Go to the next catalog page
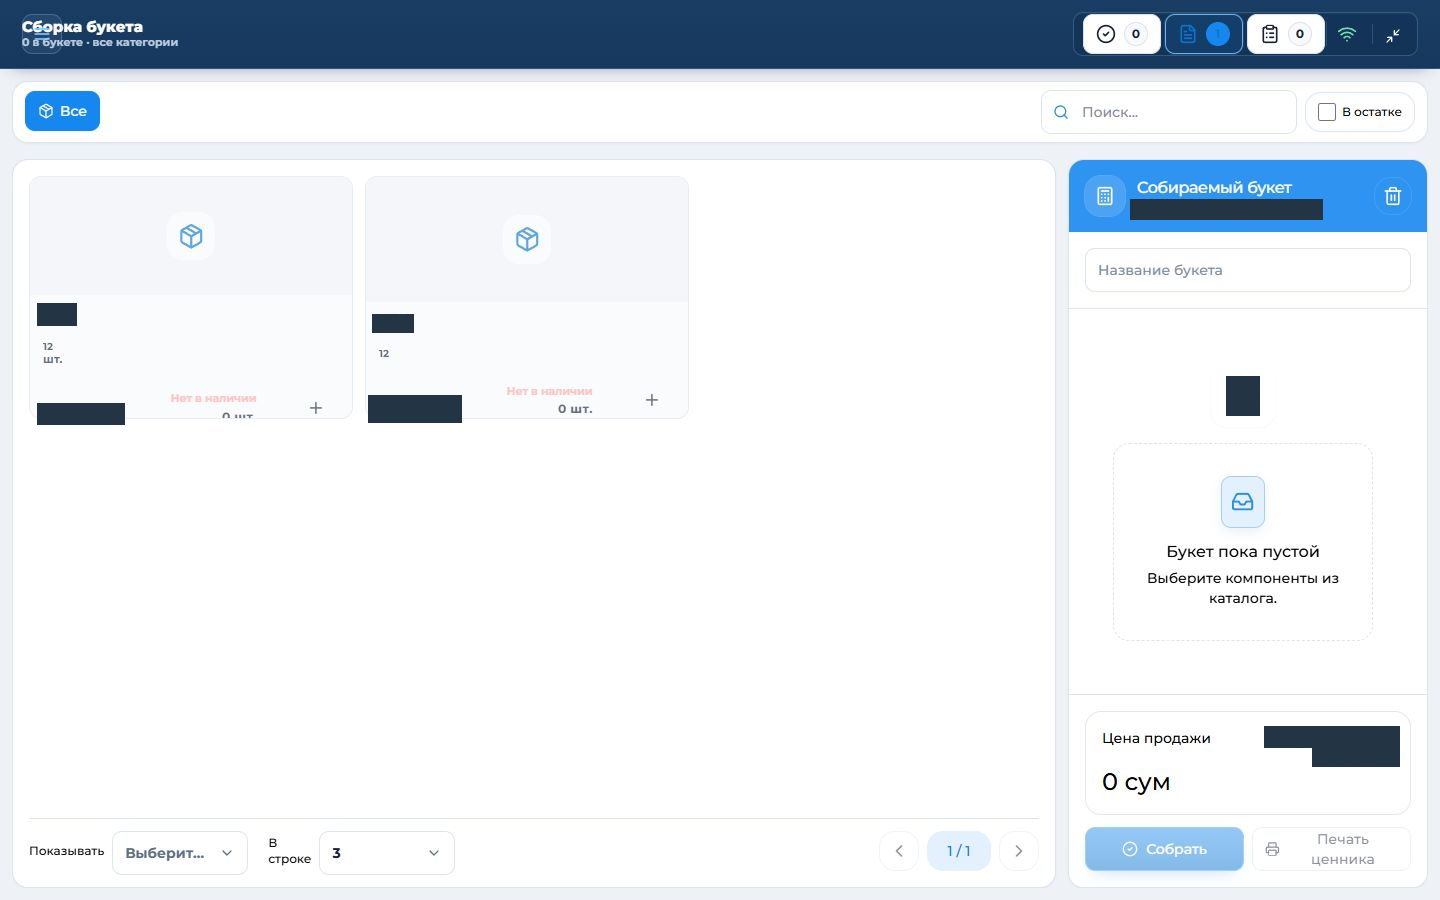The image size is (1440, 900). click(1019, 851)
